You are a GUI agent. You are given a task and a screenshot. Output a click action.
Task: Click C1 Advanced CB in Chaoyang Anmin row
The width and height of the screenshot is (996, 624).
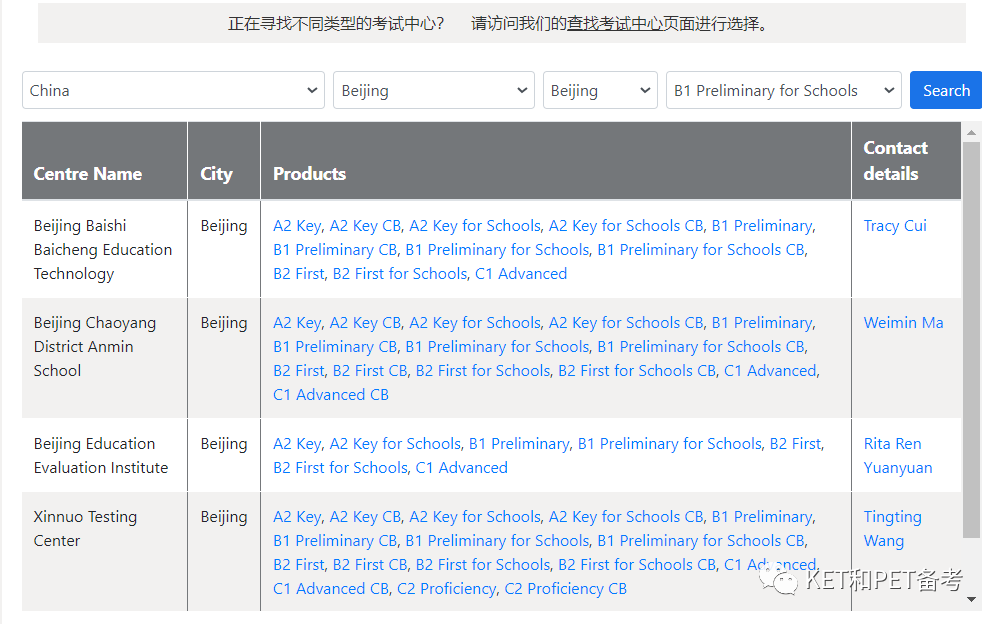[x=331, y=395]
